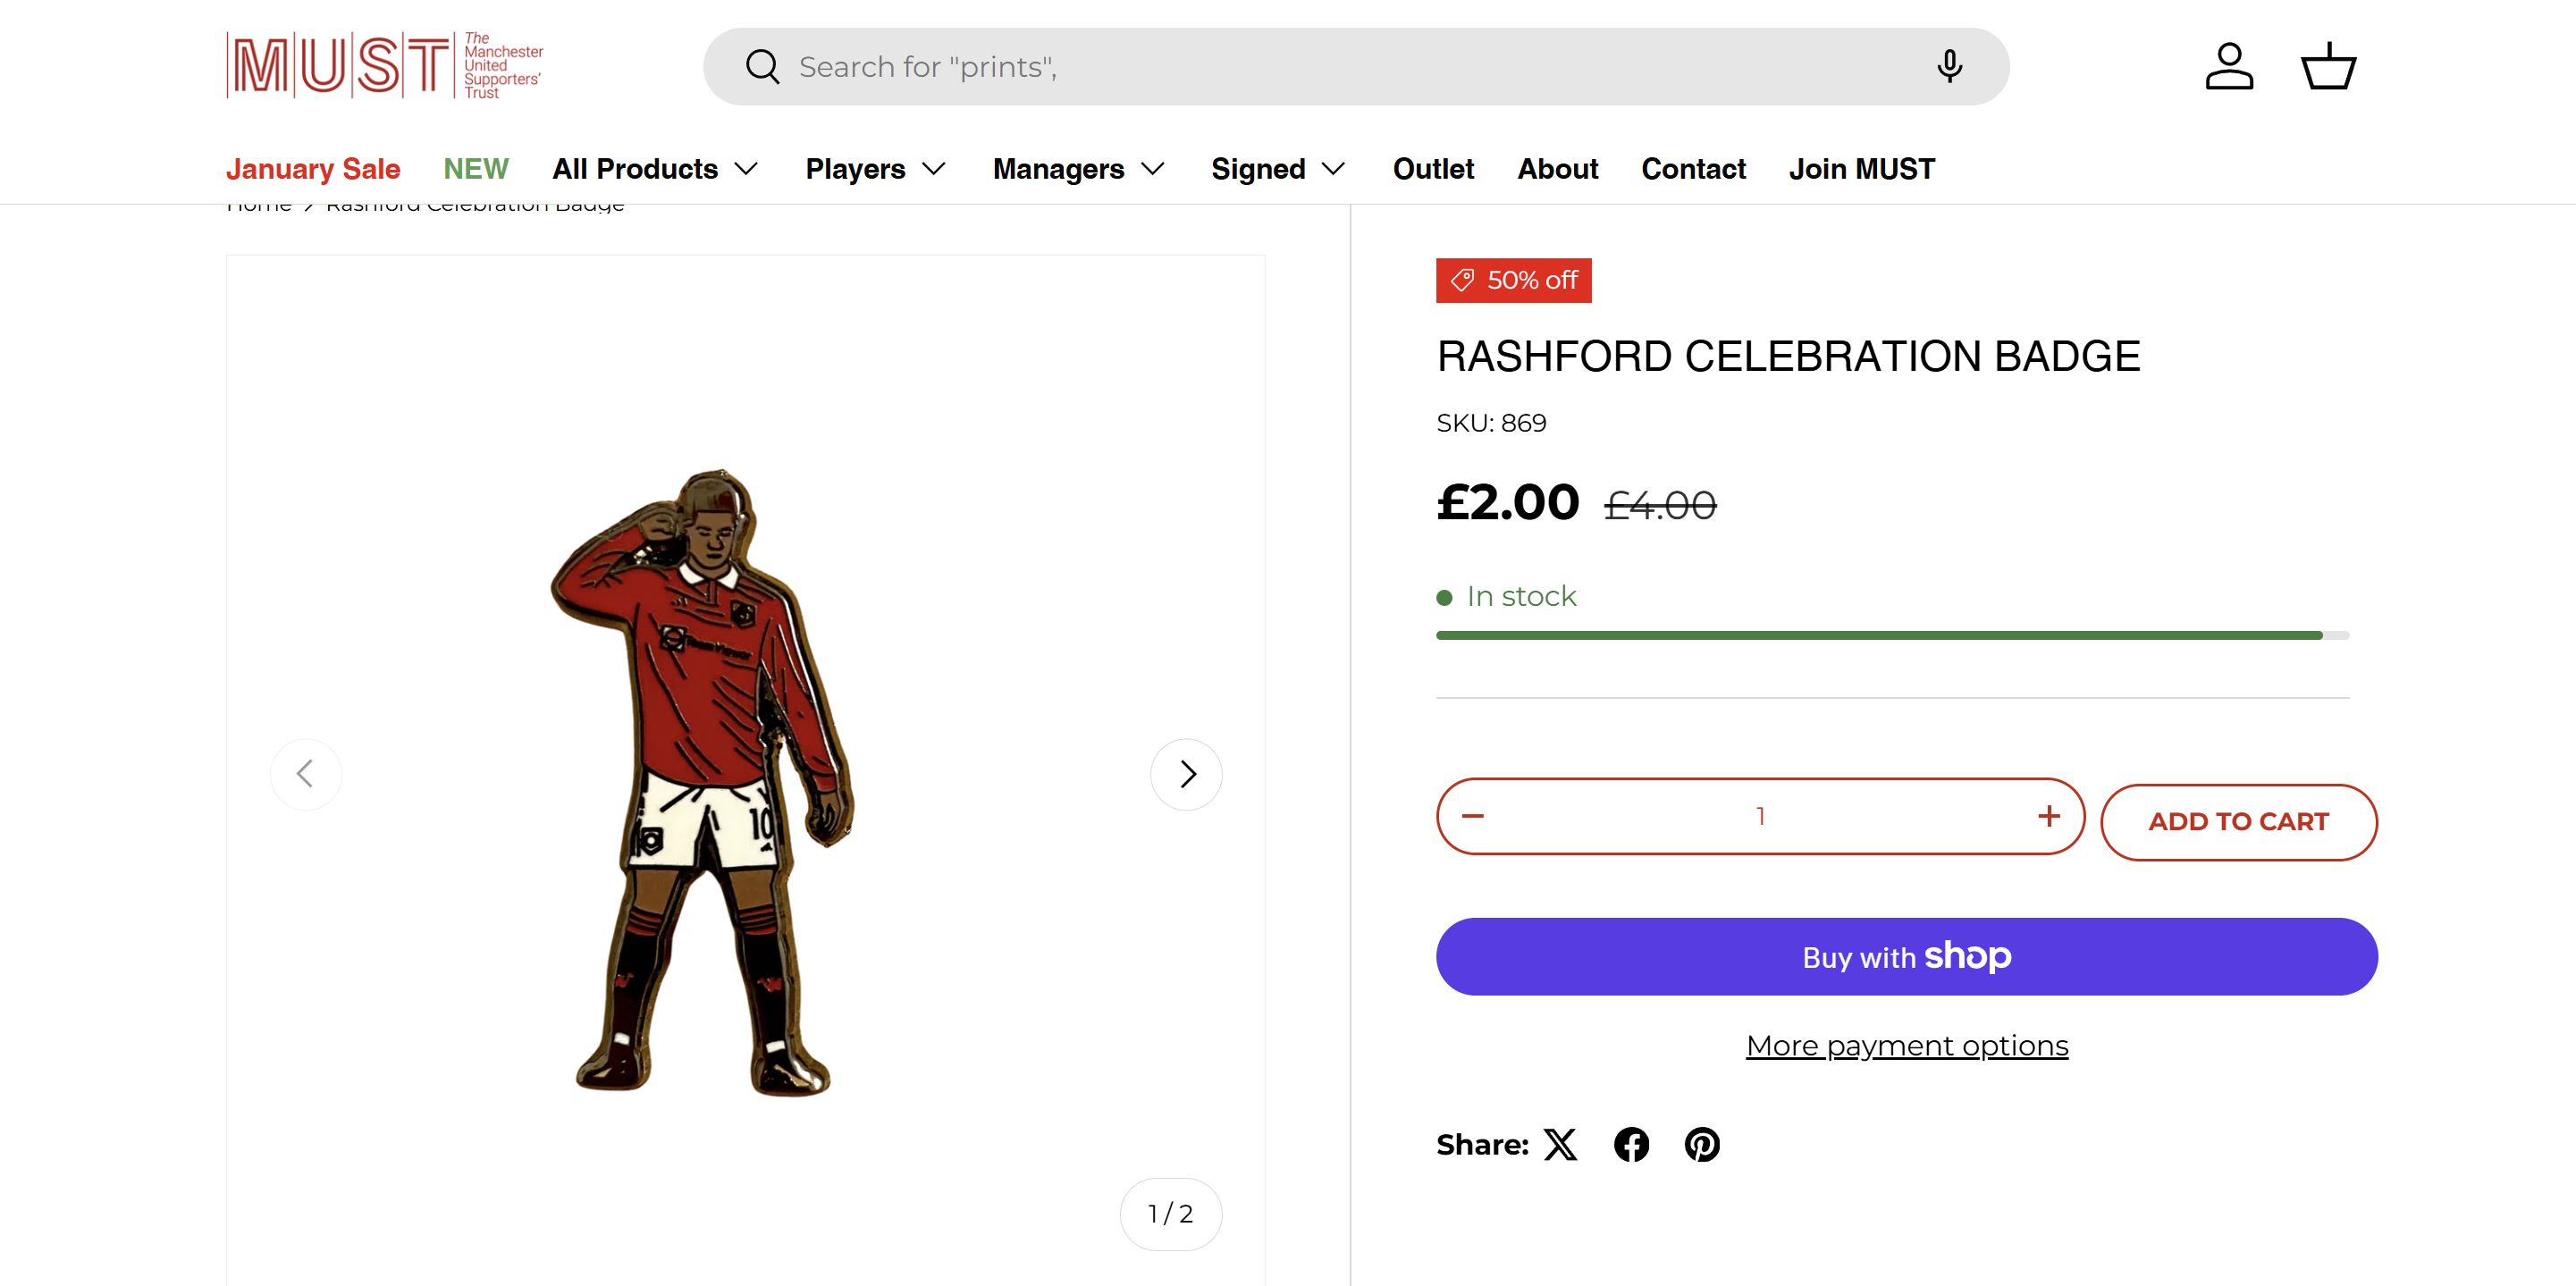Viewport: 2576px width, 1286px height.
Task: Expand the All Products dropdown
Action: [x=655, y=169]
